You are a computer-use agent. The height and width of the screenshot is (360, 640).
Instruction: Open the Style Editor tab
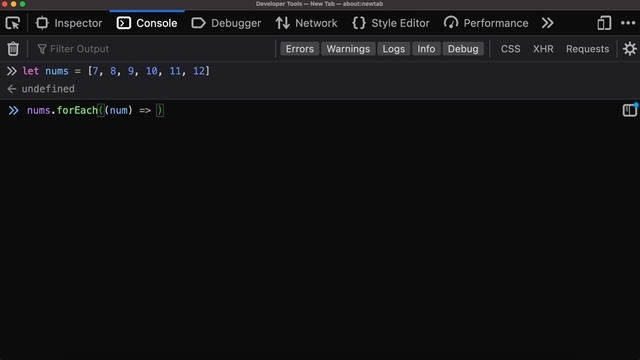[x=391, y=23]
